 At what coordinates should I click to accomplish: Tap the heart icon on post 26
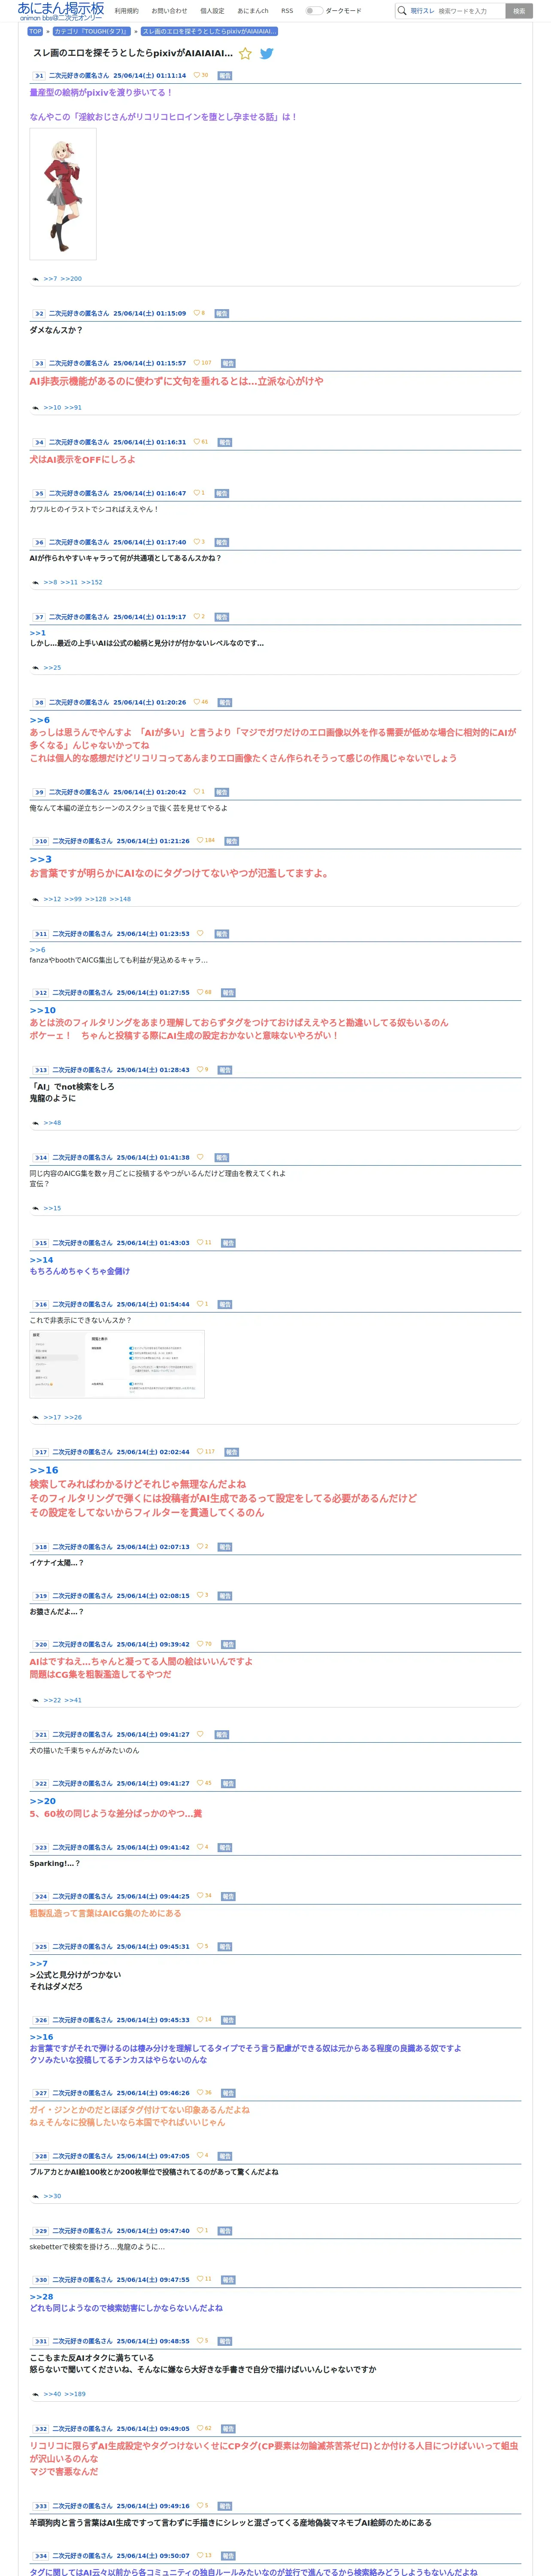click(200, 2020)
